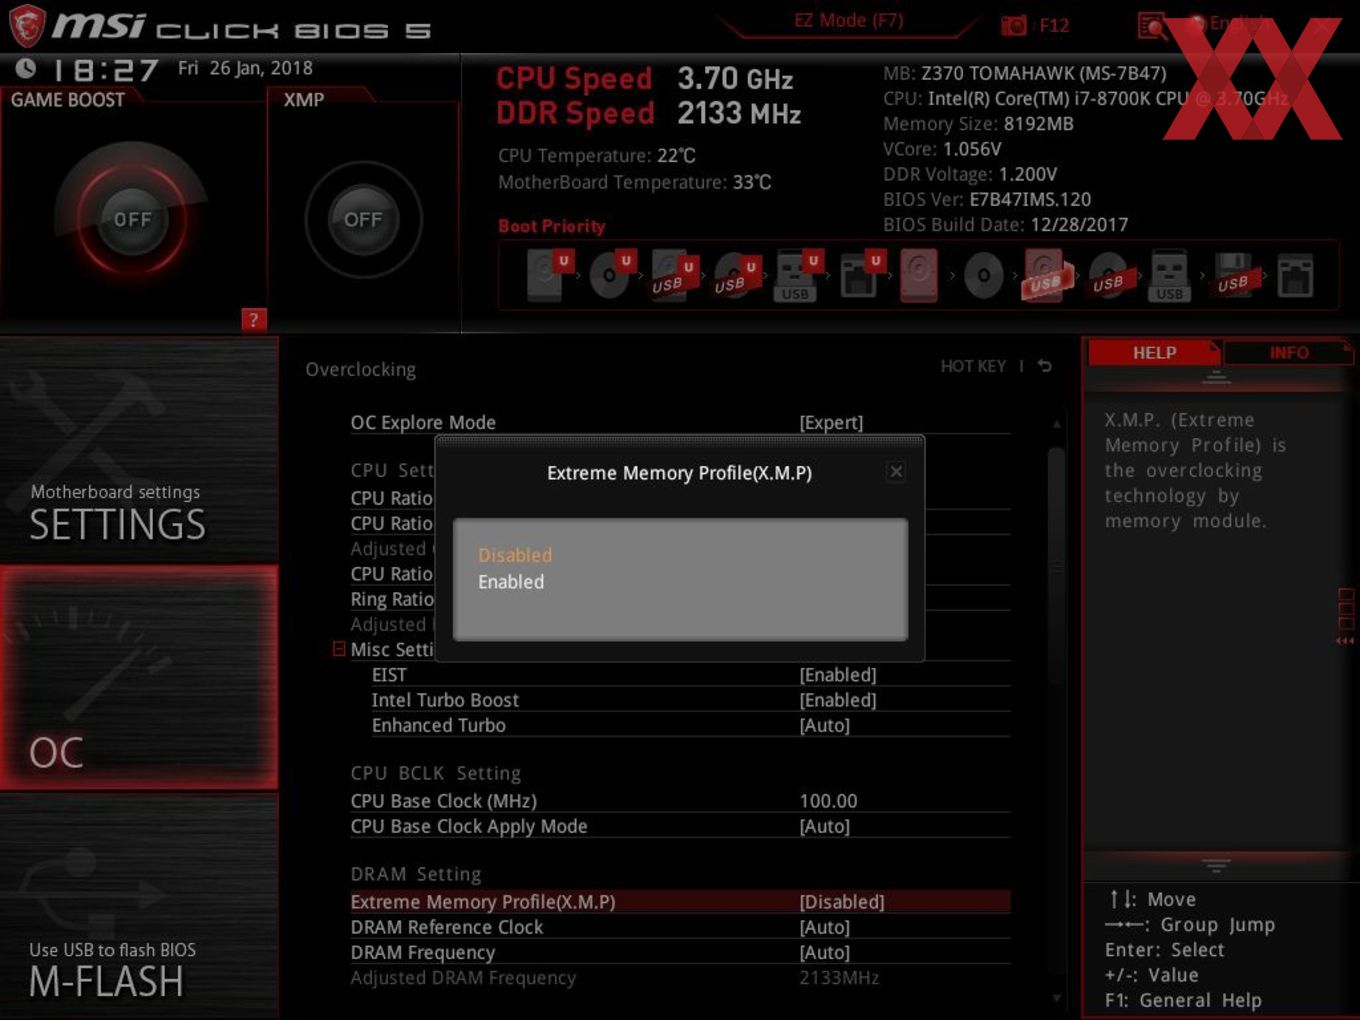Open the OC overclocking section
Screen dimensions: 1360x1020
tap(139, 677)
